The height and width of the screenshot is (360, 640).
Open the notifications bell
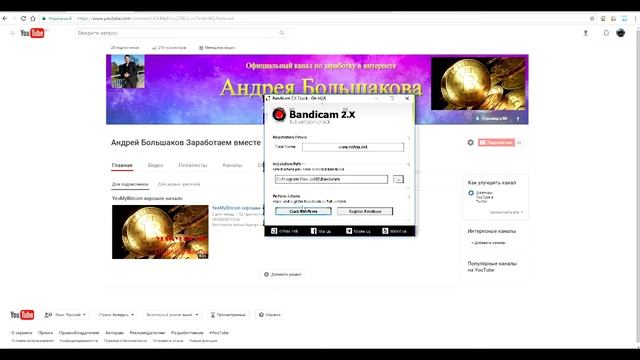pos(606,33)
